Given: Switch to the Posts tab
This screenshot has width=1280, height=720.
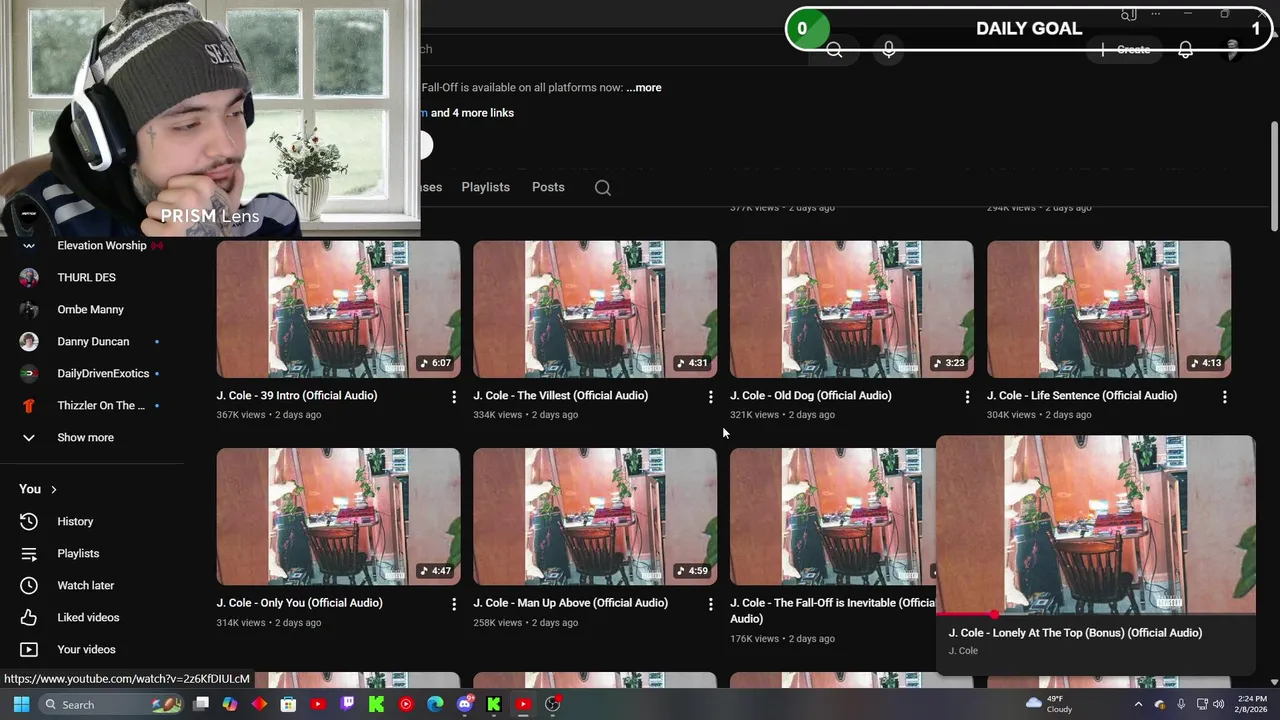Looking at the screenshot, I should (x=548, y=187).
